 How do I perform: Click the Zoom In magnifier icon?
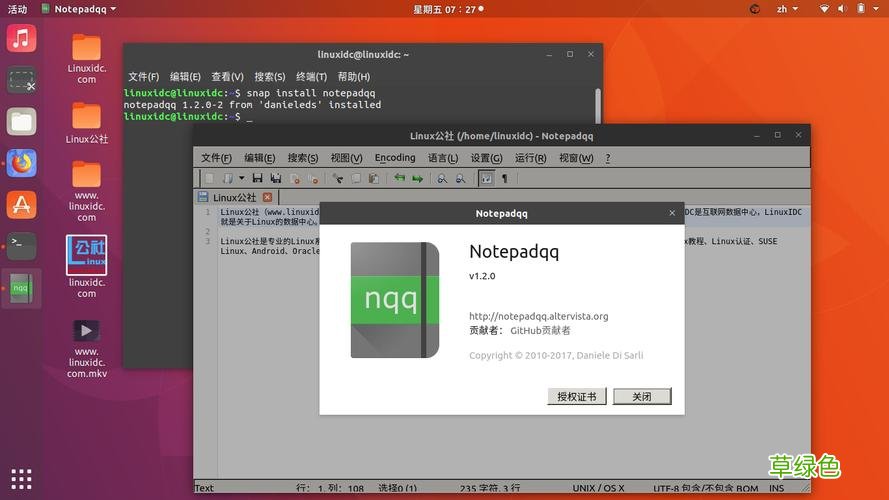click(x=442, y=179)
